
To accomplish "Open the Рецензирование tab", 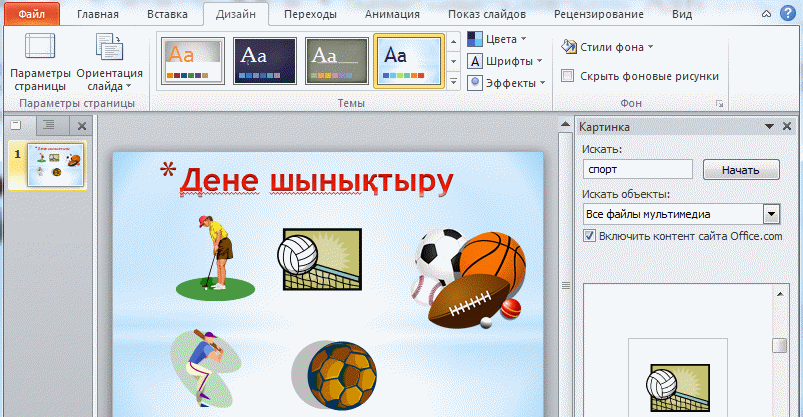I will (599, 14).
